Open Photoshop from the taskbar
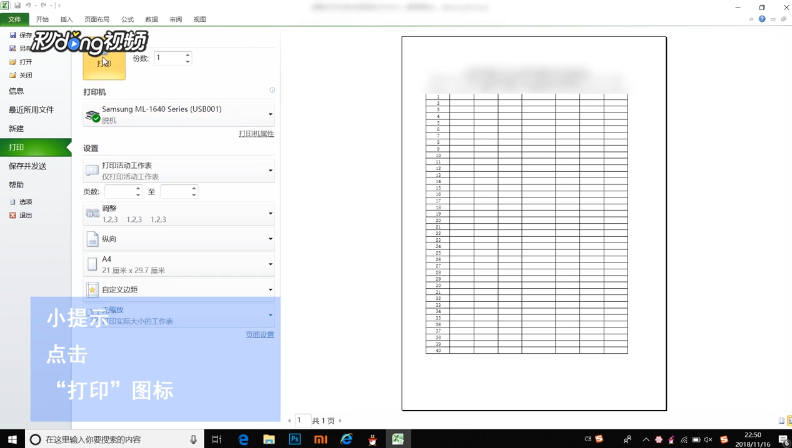This screenshot has height=448, width=792. [x=294, y=439]
